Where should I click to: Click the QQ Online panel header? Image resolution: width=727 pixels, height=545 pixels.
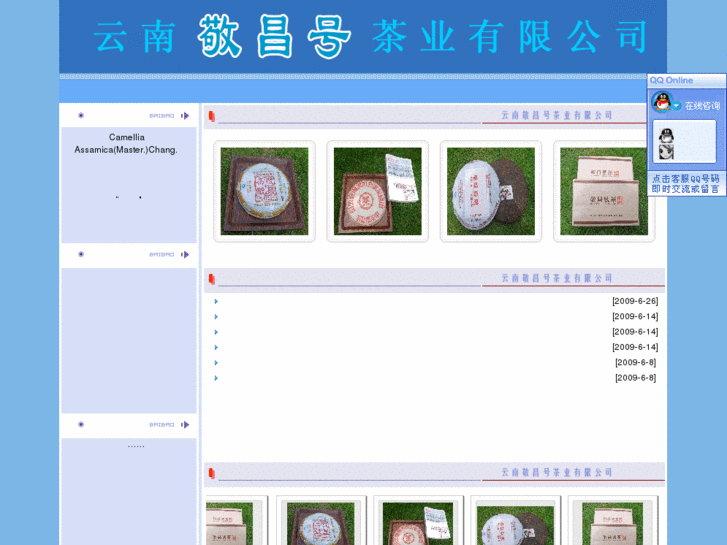pyautogui.click(x=686, y=80)
